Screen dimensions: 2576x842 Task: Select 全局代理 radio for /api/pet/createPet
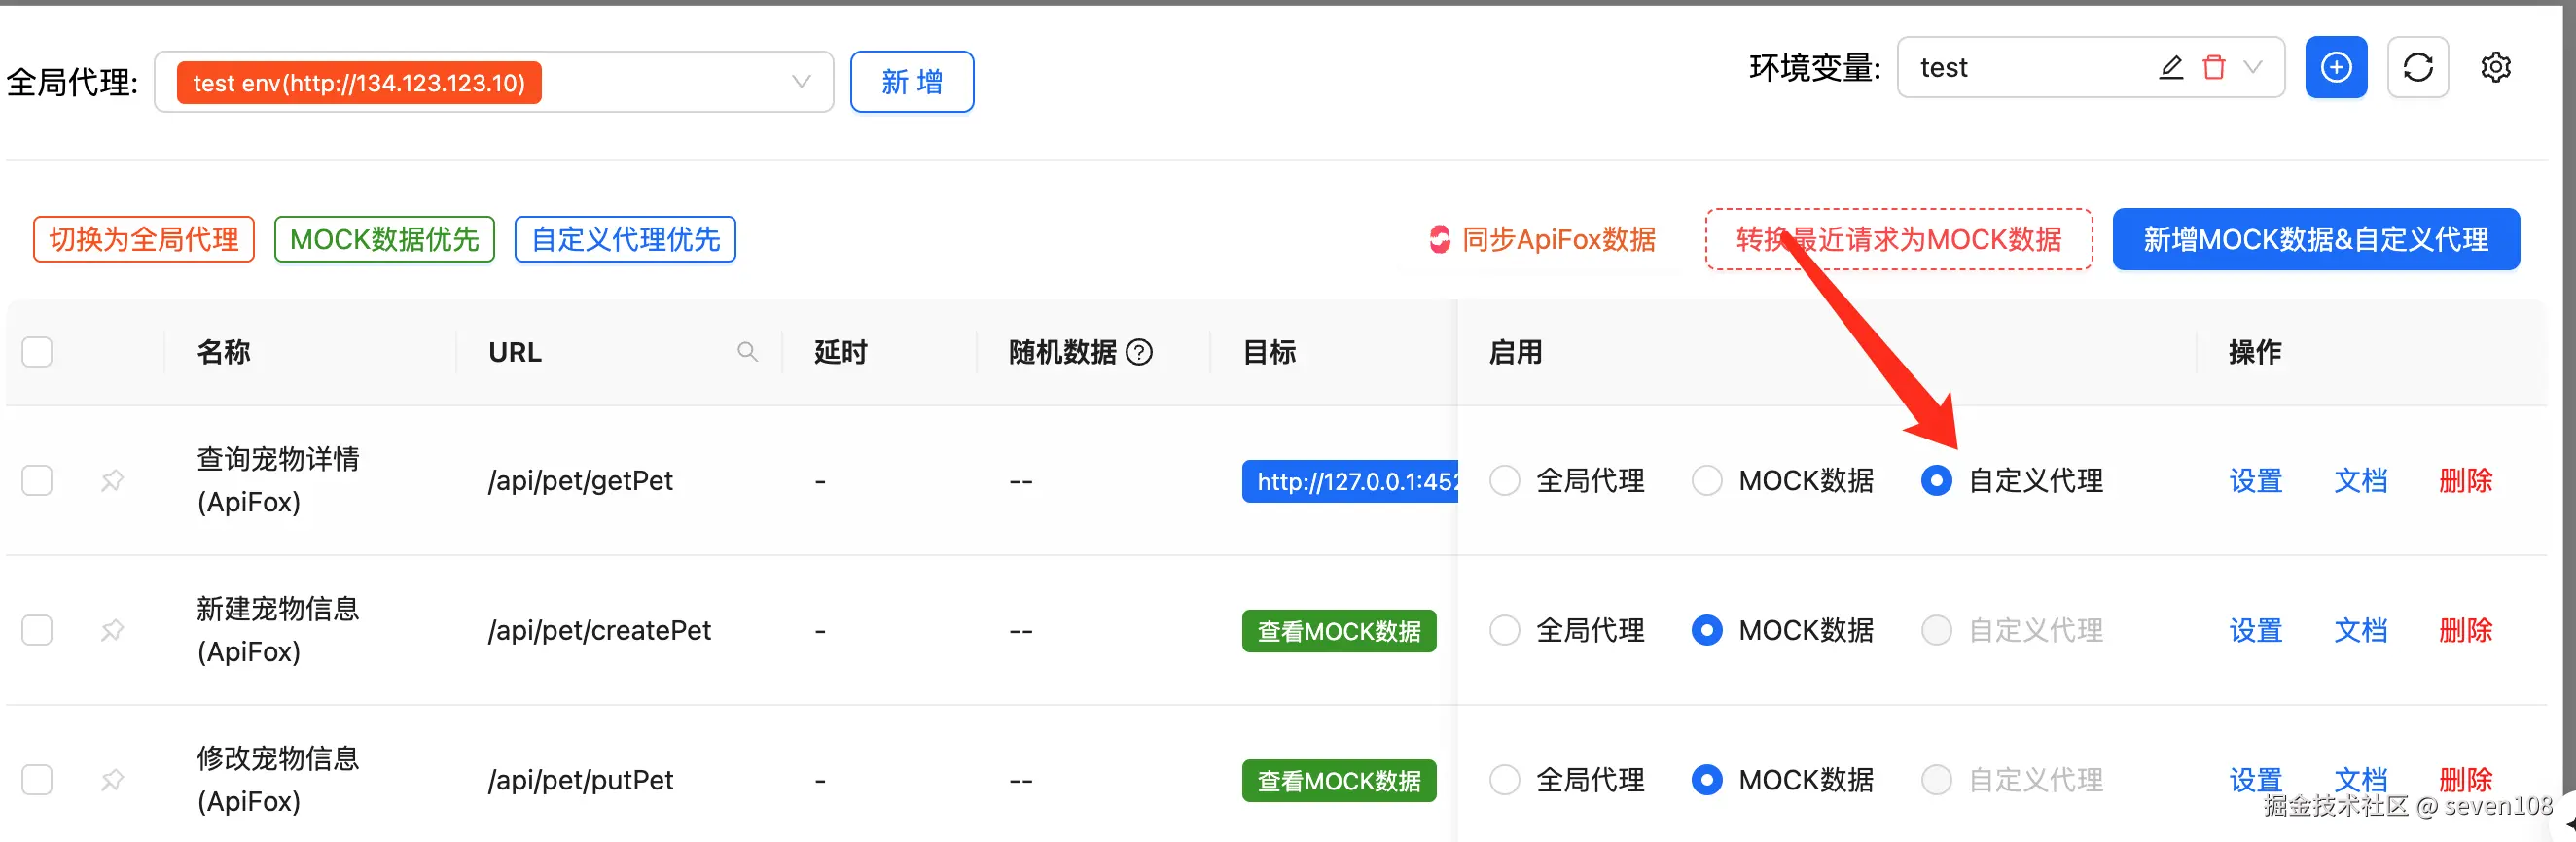1504,630
